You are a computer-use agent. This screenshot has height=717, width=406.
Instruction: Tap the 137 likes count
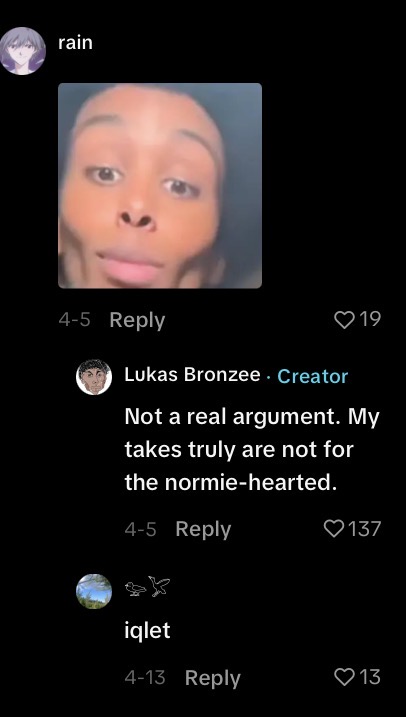point(364,529)
